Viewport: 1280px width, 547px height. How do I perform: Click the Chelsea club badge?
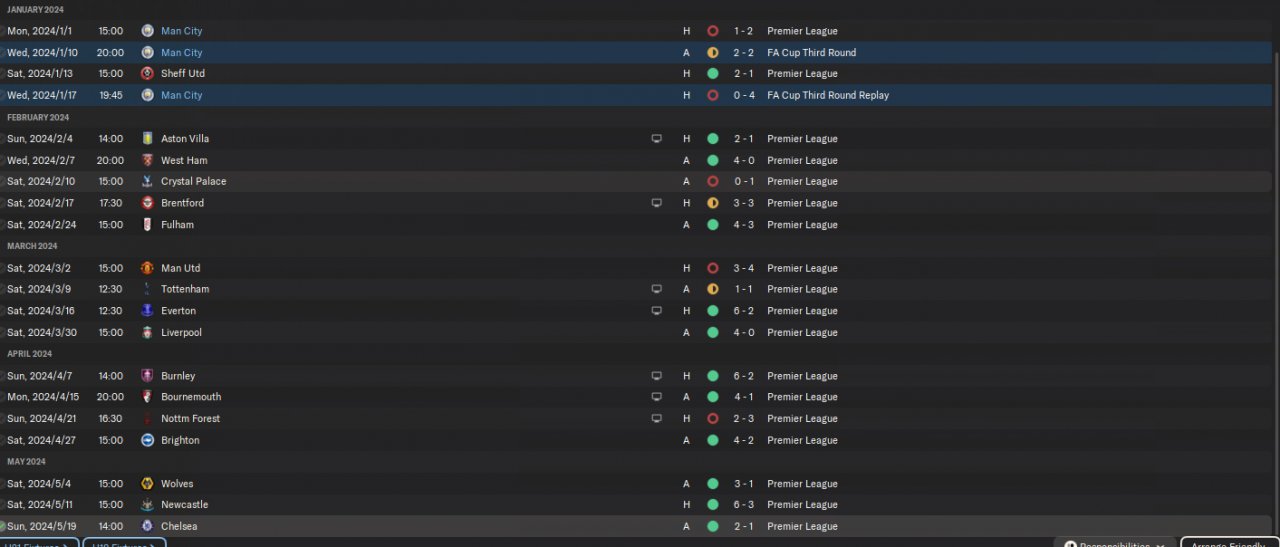click(148, 527)
